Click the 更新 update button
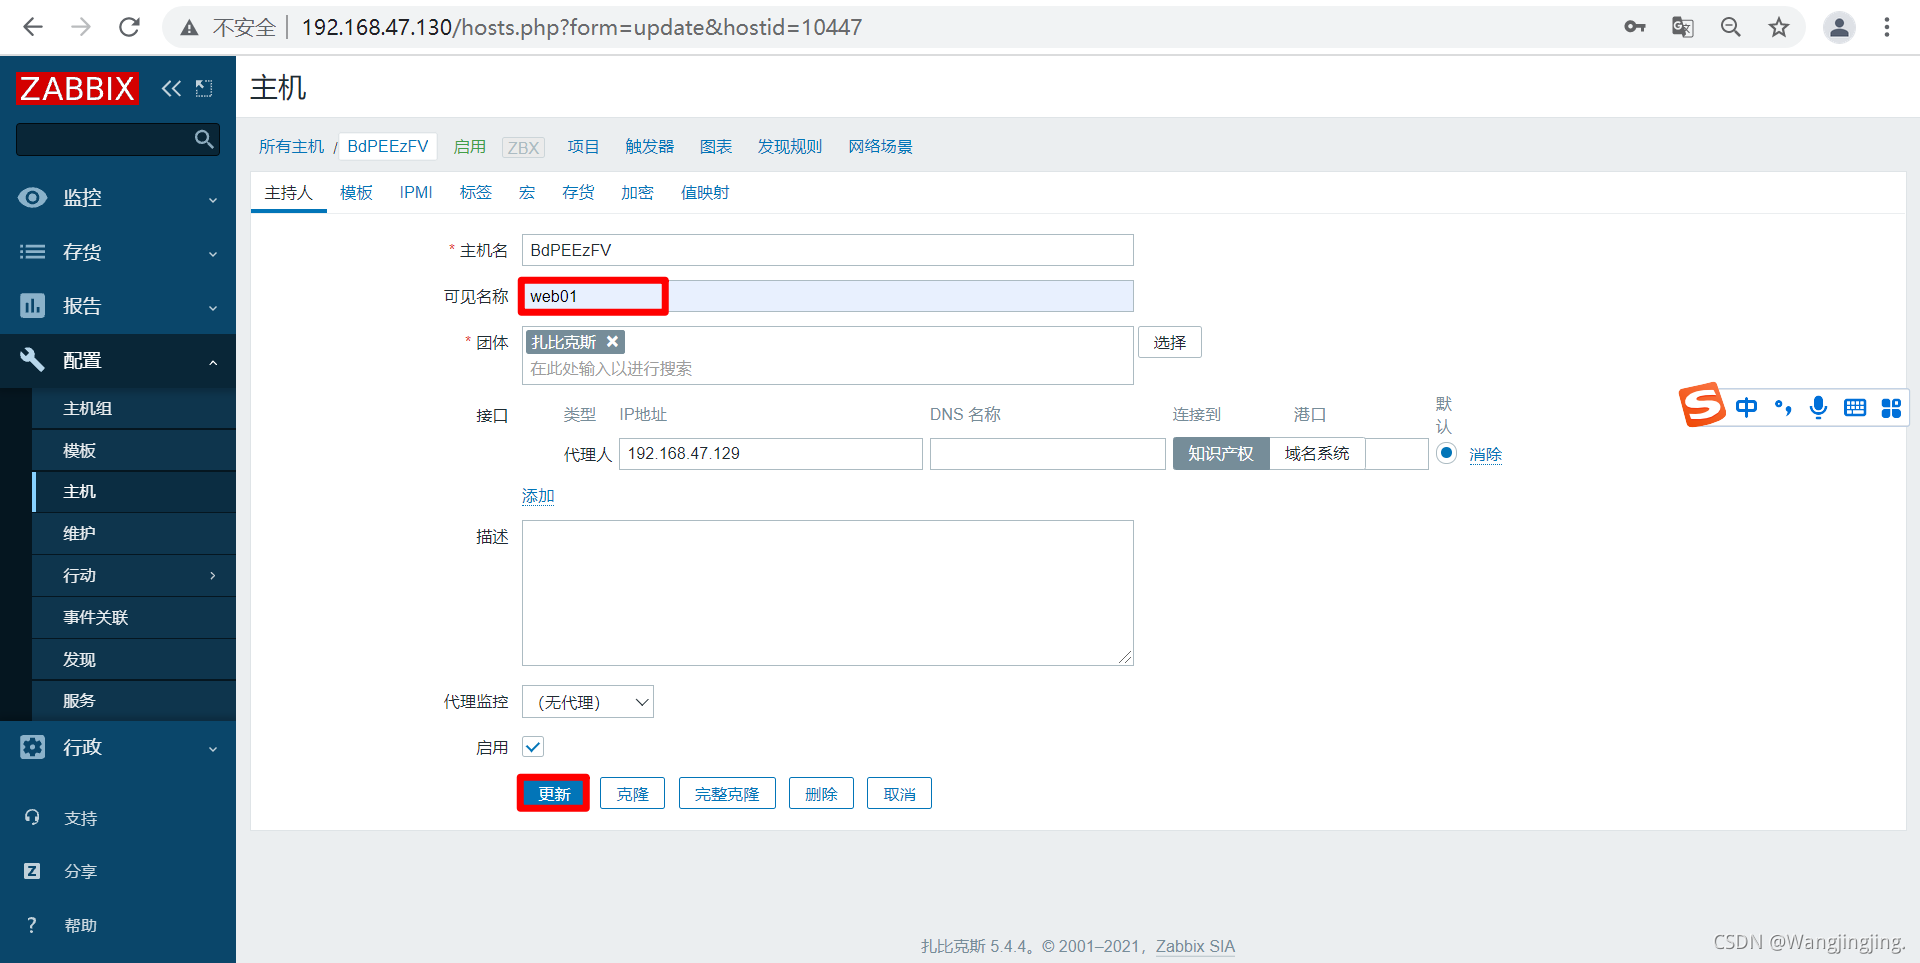 553,794
